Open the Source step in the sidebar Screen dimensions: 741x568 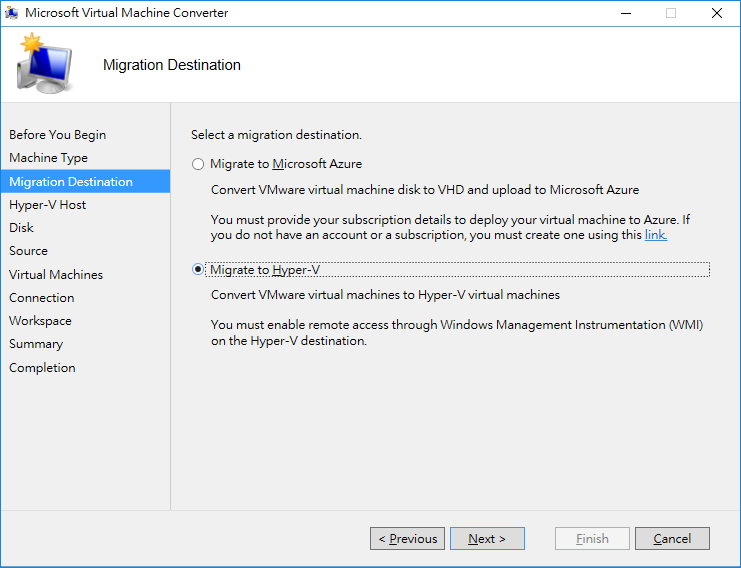point(28,251)
